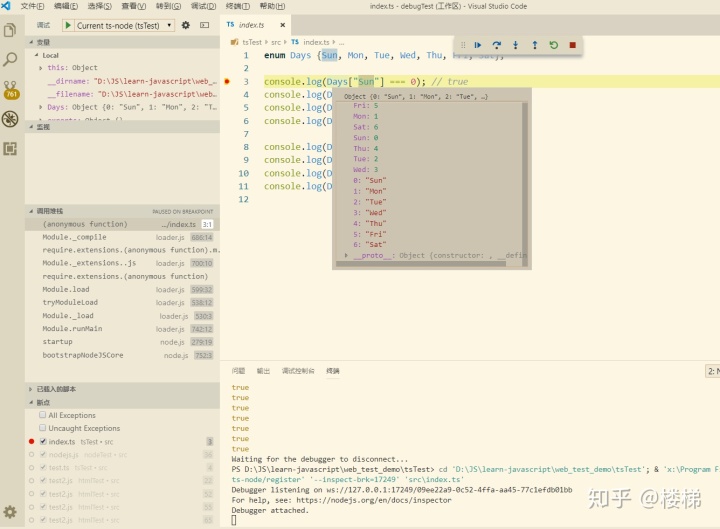
Task: Open the Extensions view in activity bar
Action: [10, 148]
